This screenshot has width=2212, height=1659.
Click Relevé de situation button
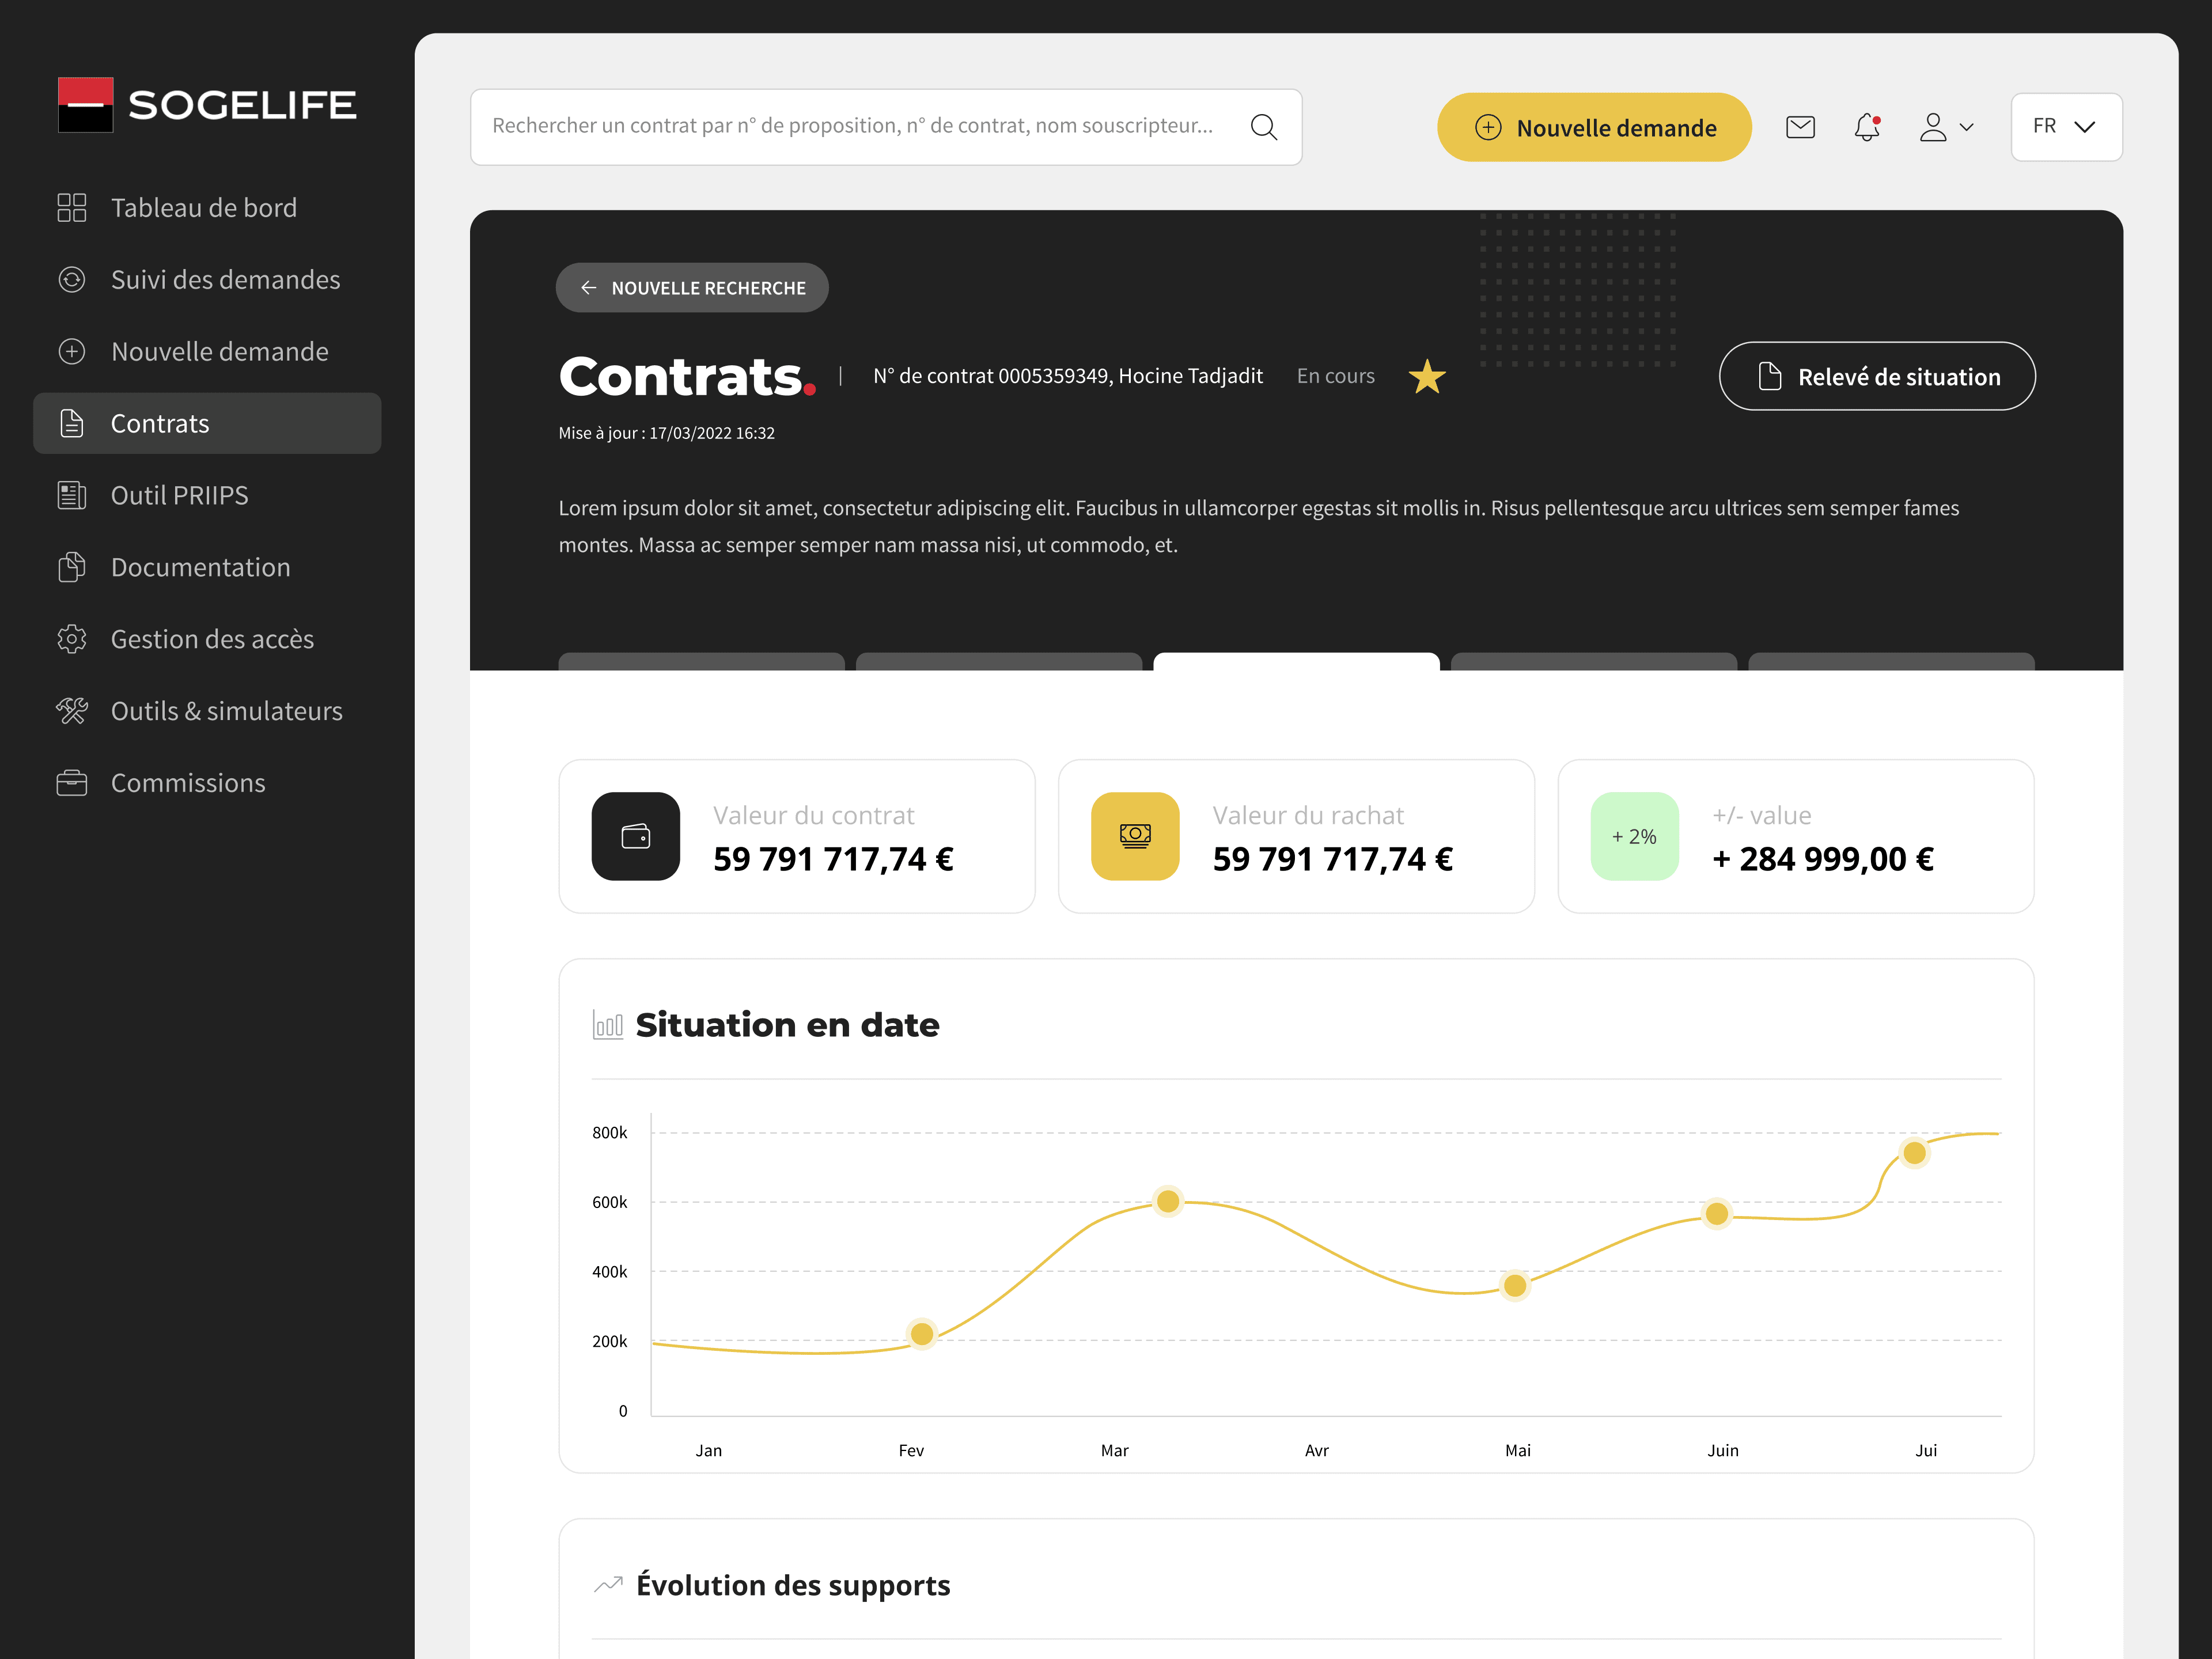(1877, 377)
